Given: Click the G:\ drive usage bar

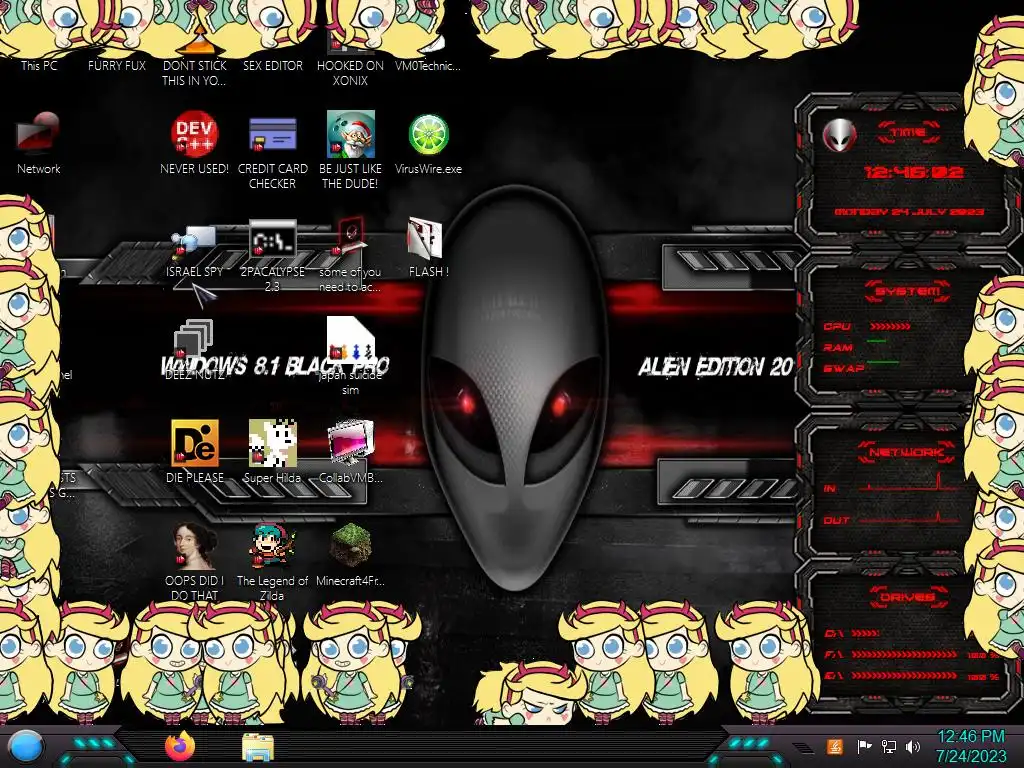Looking at the screenshot, I should 904,676.
